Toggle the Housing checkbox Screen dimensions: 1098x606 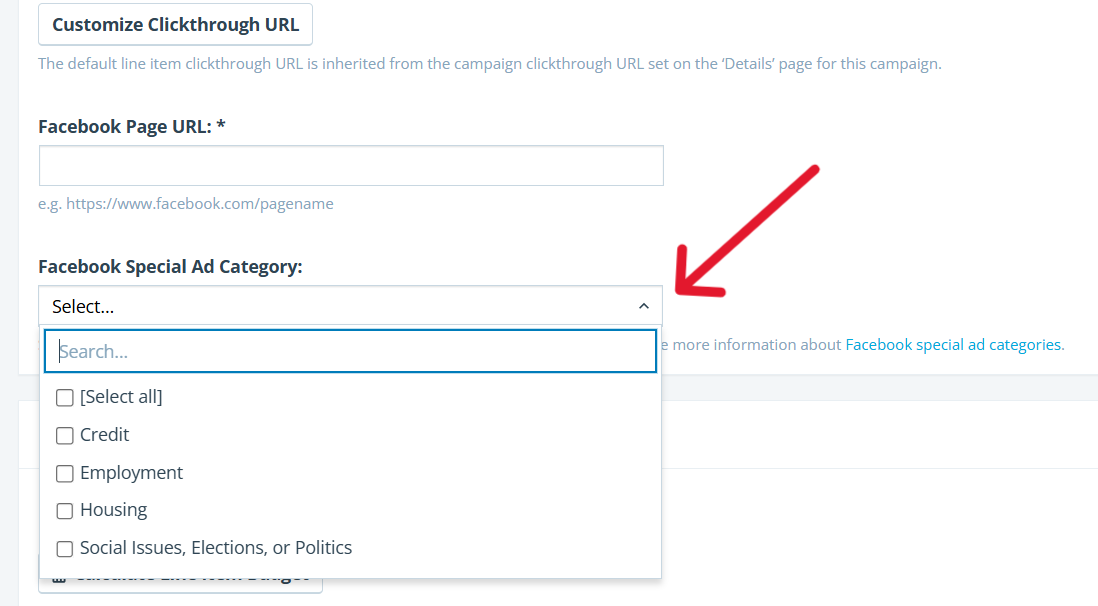click(65, 511)
